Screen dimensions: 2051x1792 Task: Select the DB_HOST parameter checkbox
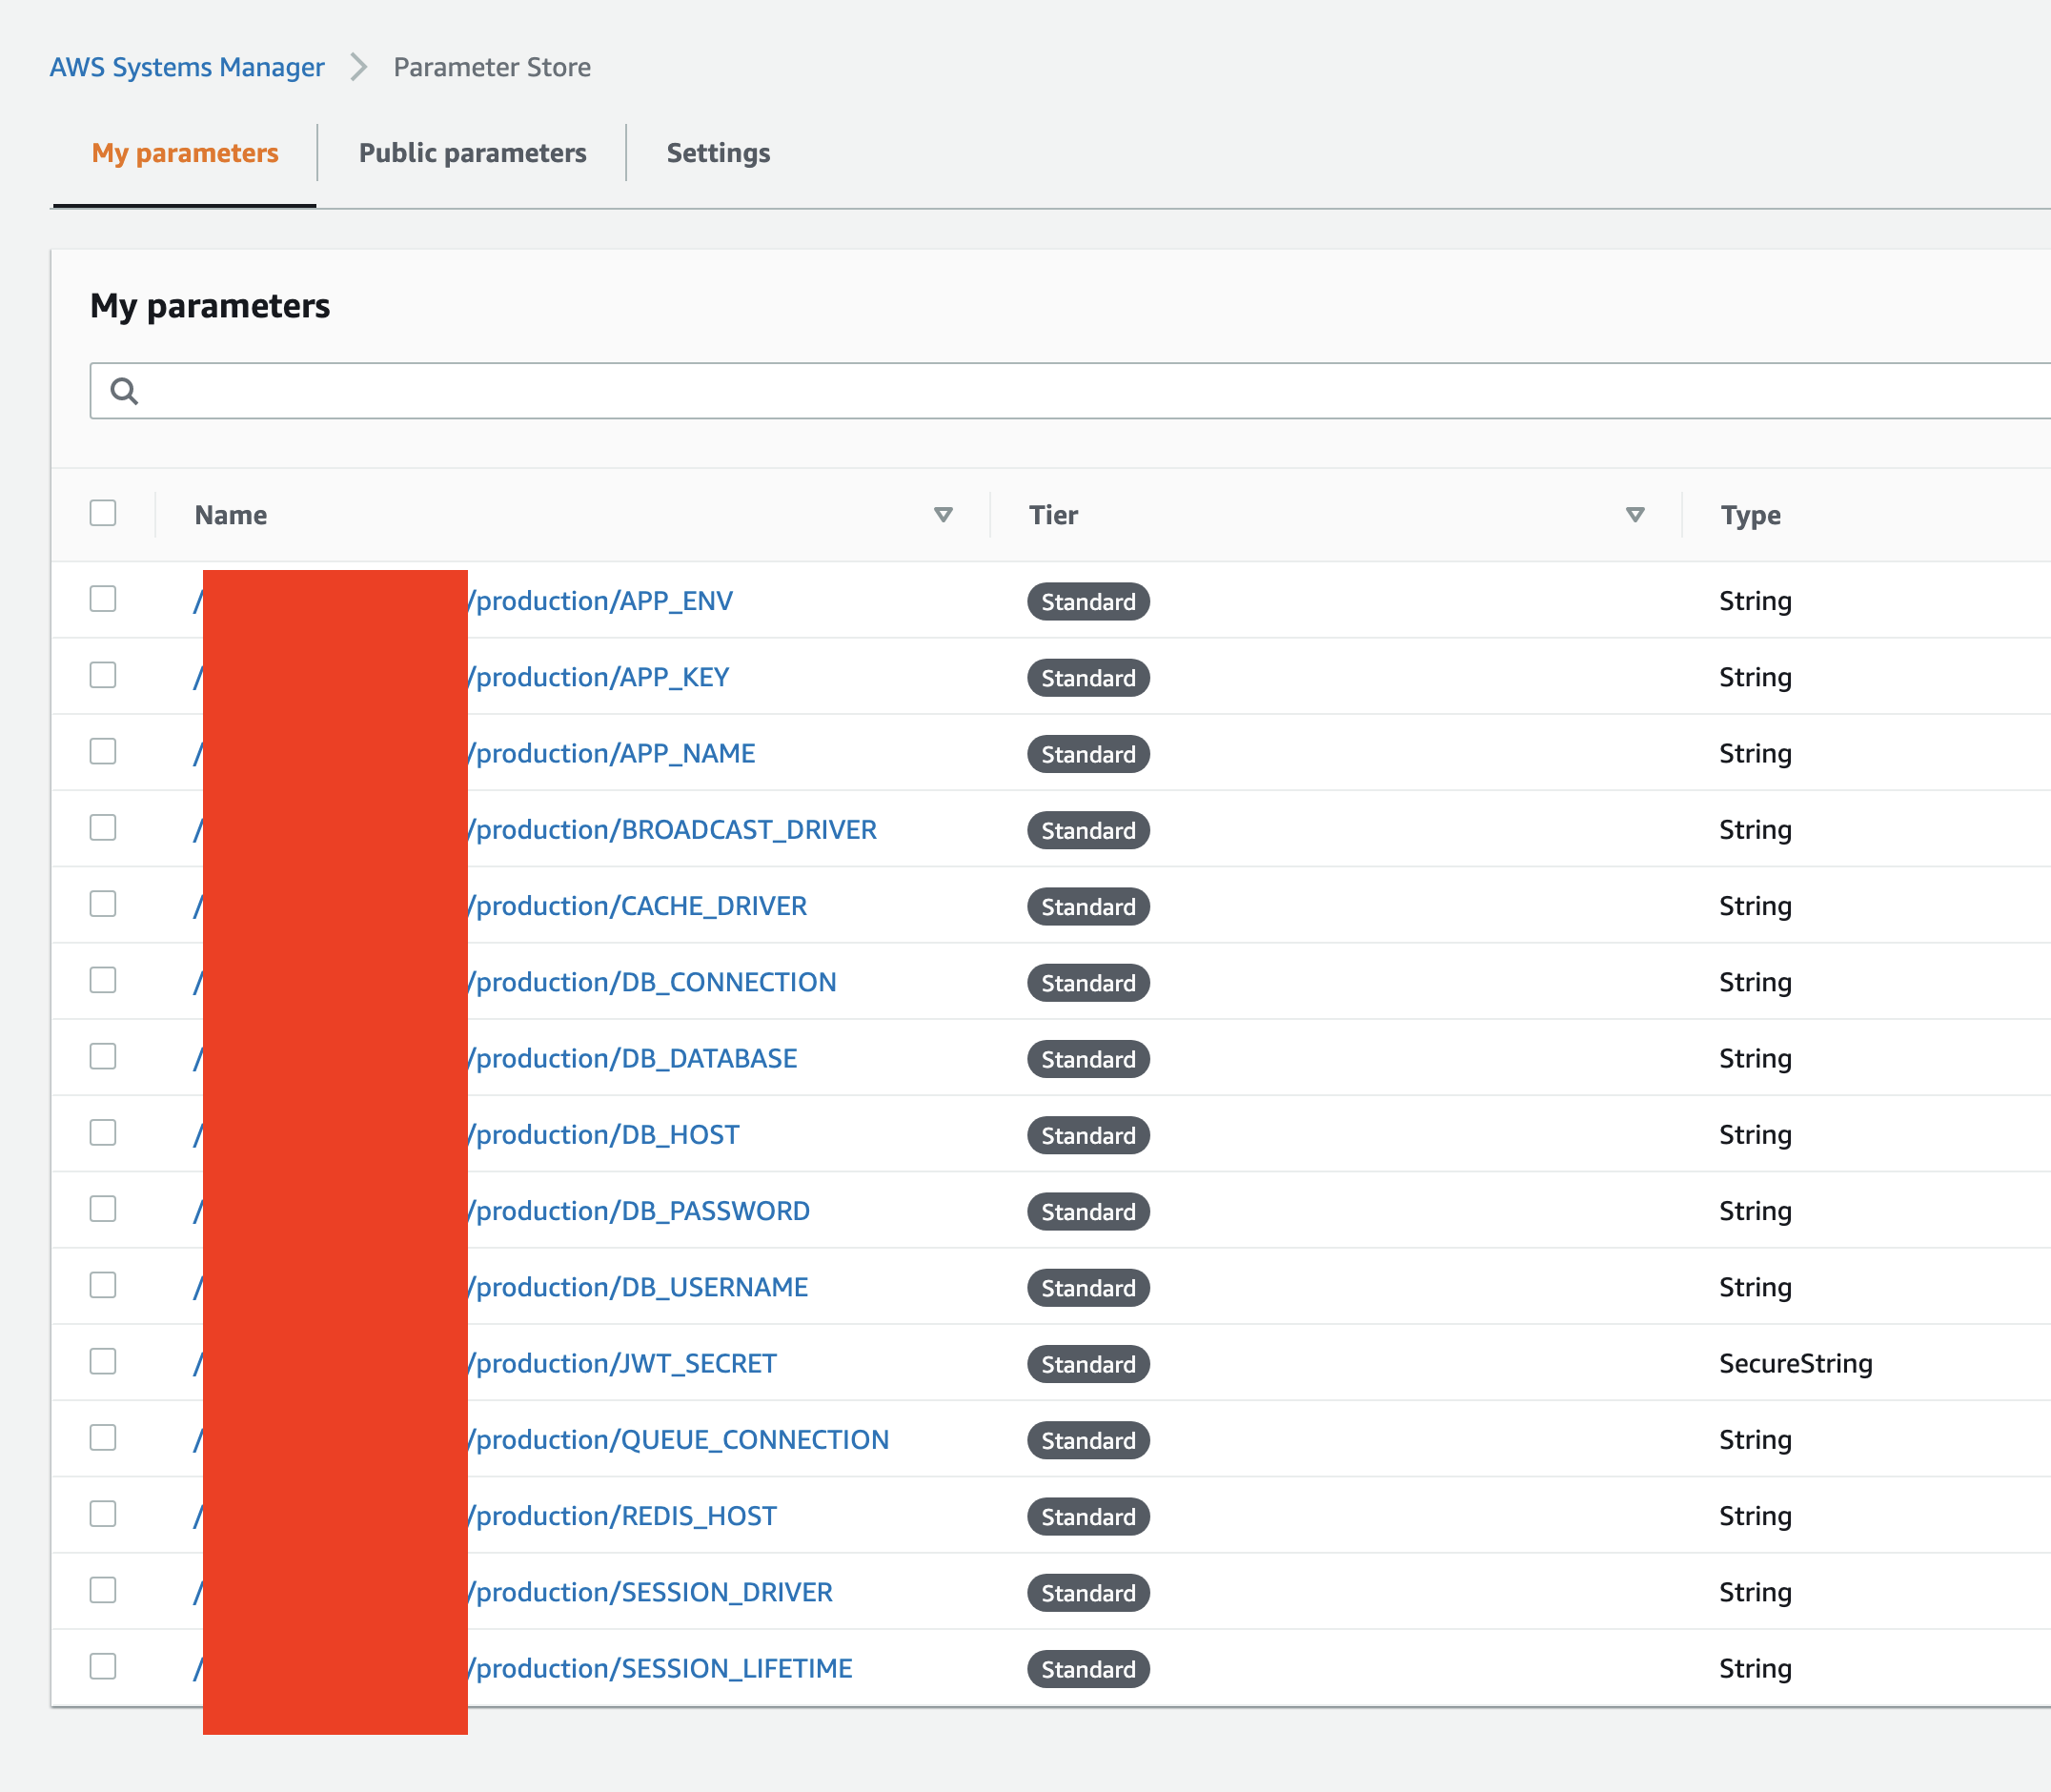click(x=103, y=1133)
